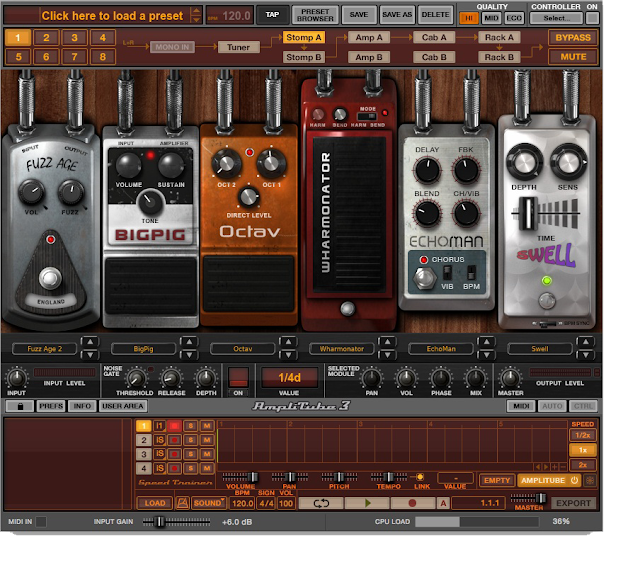
Task: Toggle the controller ON checkbox
Action: [x=592, y=18]
